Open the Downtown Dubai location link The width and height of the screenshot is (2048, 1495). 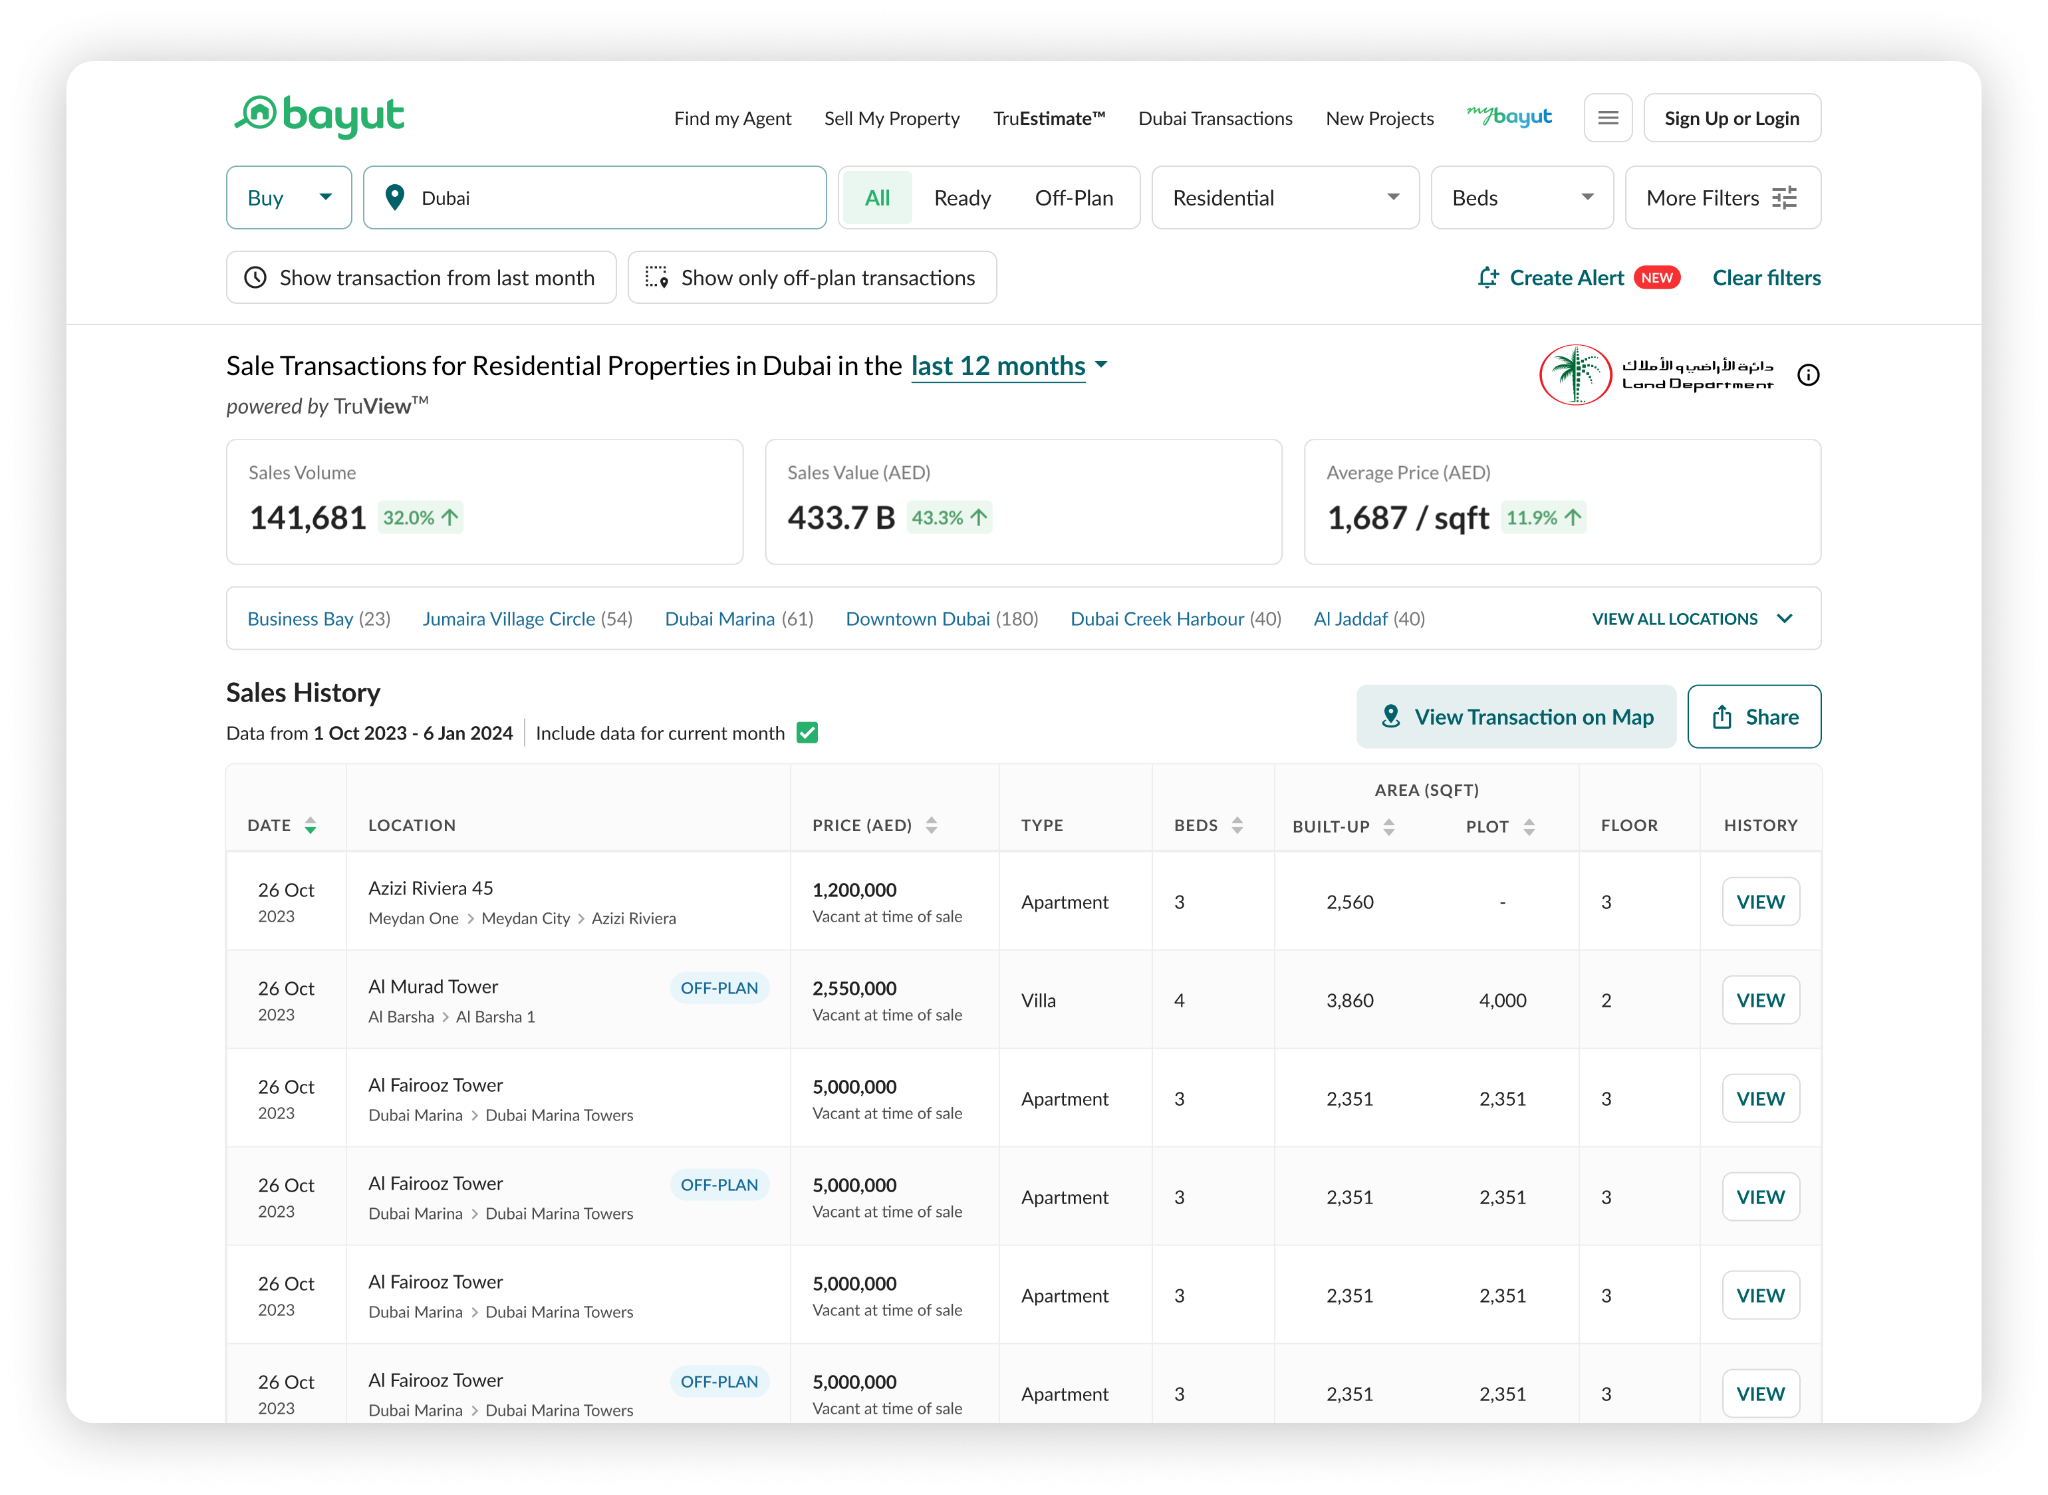[918, 619]
